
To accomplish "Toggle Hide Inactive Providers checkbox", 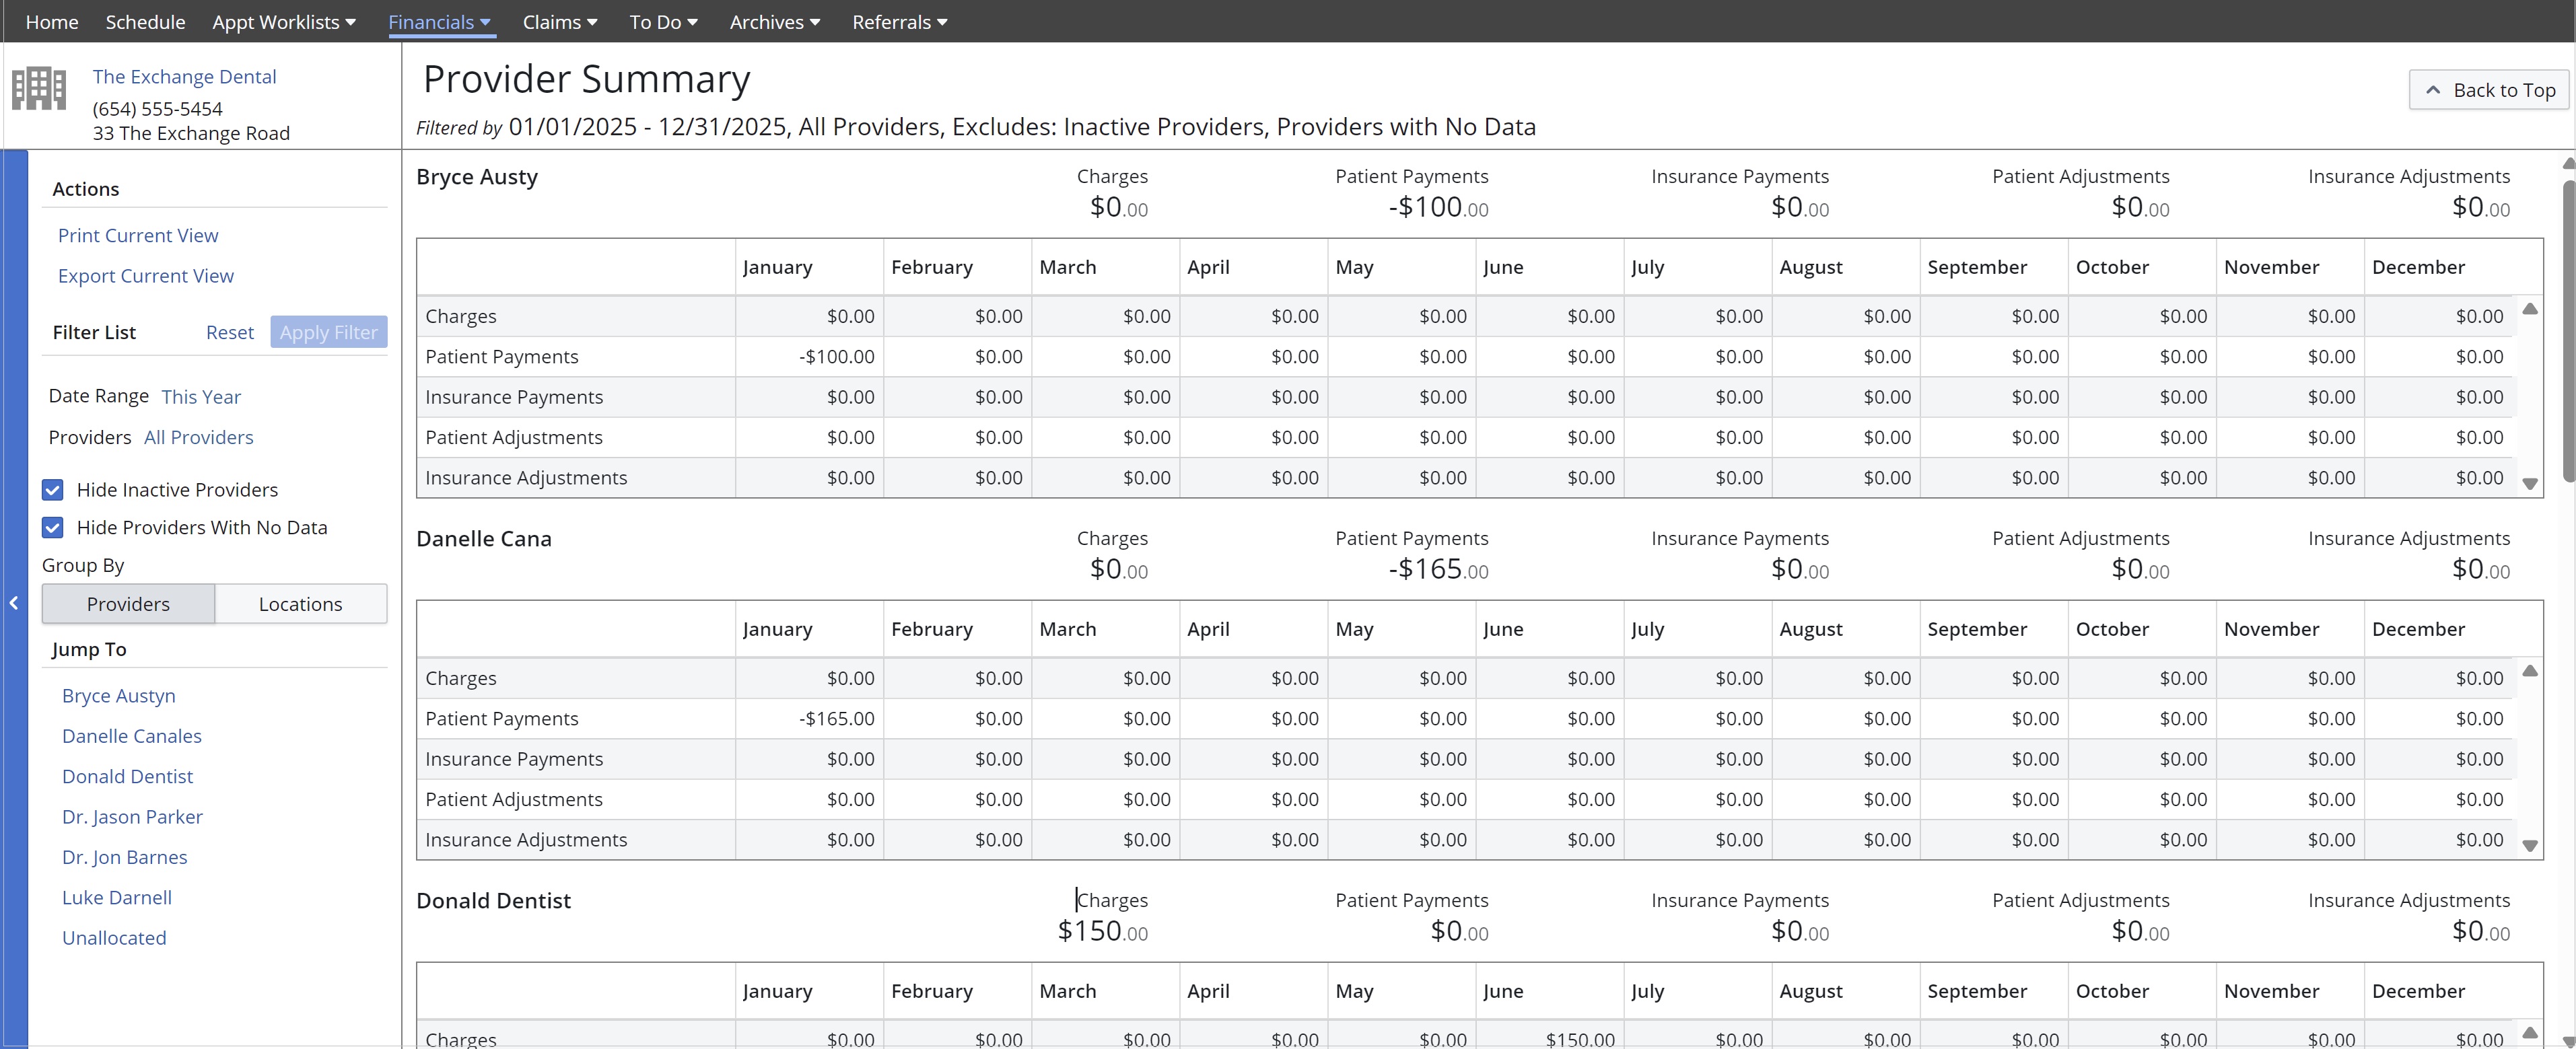I will [x=53, y=490].
